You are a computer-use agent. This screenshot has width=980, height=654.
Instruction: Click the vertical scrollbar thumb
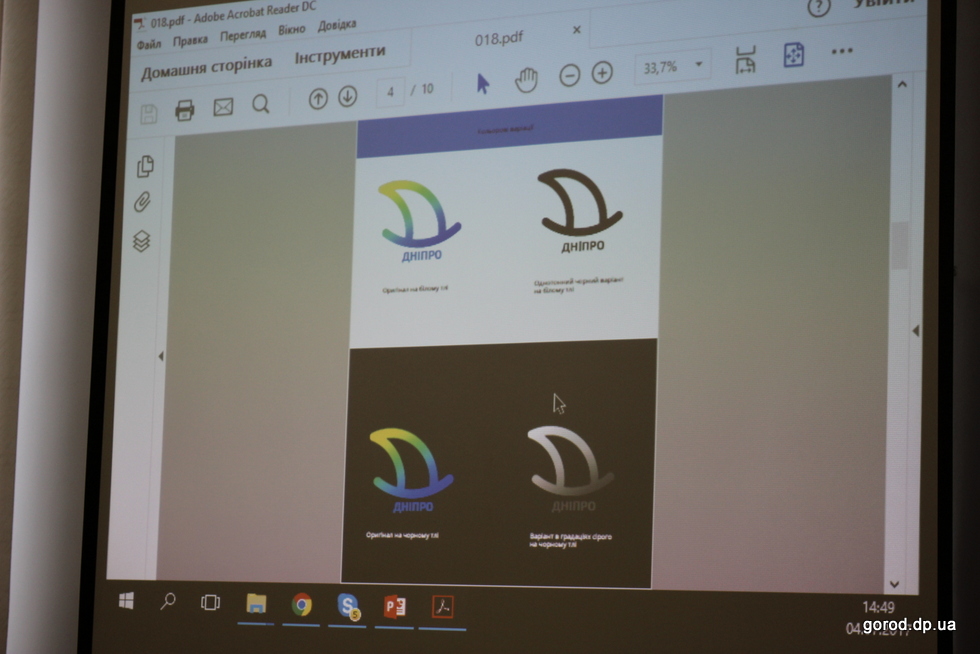tap(900, 245)
